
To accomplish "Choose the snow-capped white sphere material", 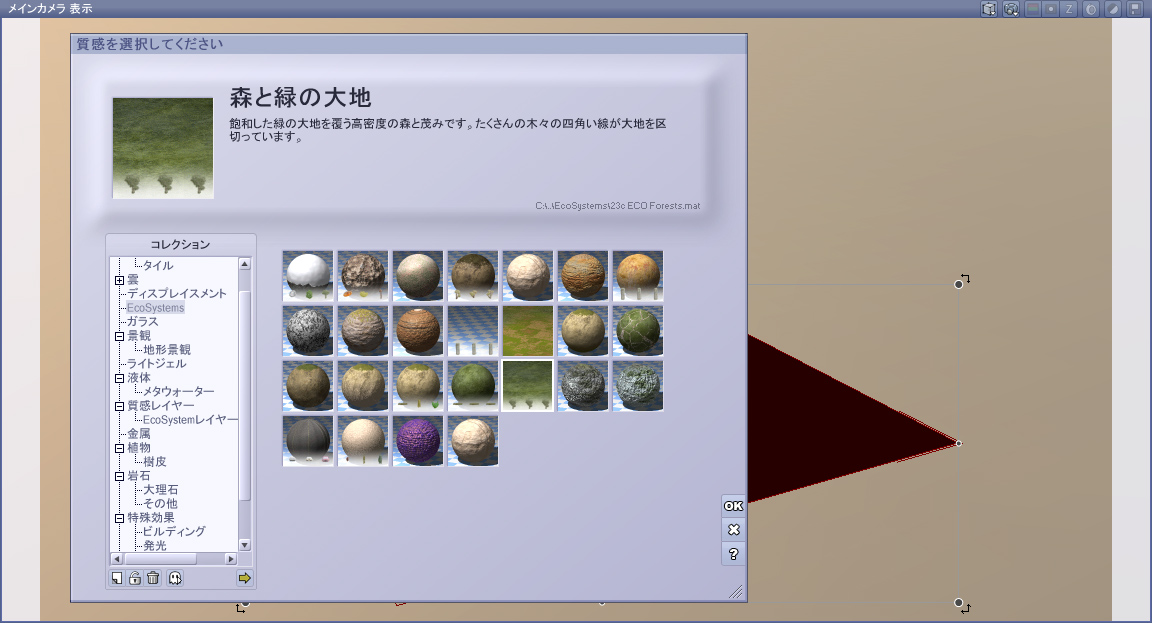I will pyautogui.click(x=308, y=276).
